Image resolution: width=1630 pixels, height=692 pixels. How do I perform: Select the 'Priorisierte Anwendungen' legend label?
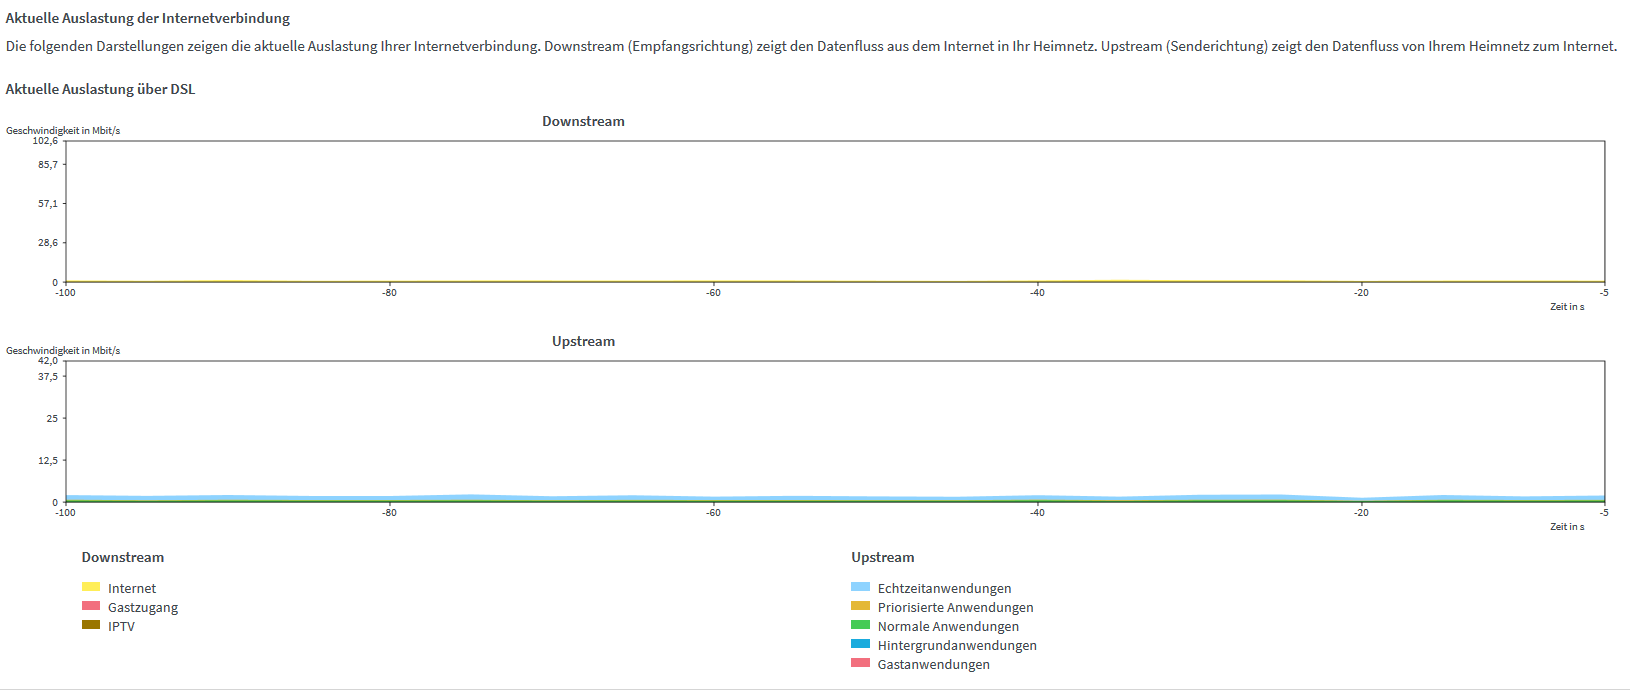pos(956,608)
